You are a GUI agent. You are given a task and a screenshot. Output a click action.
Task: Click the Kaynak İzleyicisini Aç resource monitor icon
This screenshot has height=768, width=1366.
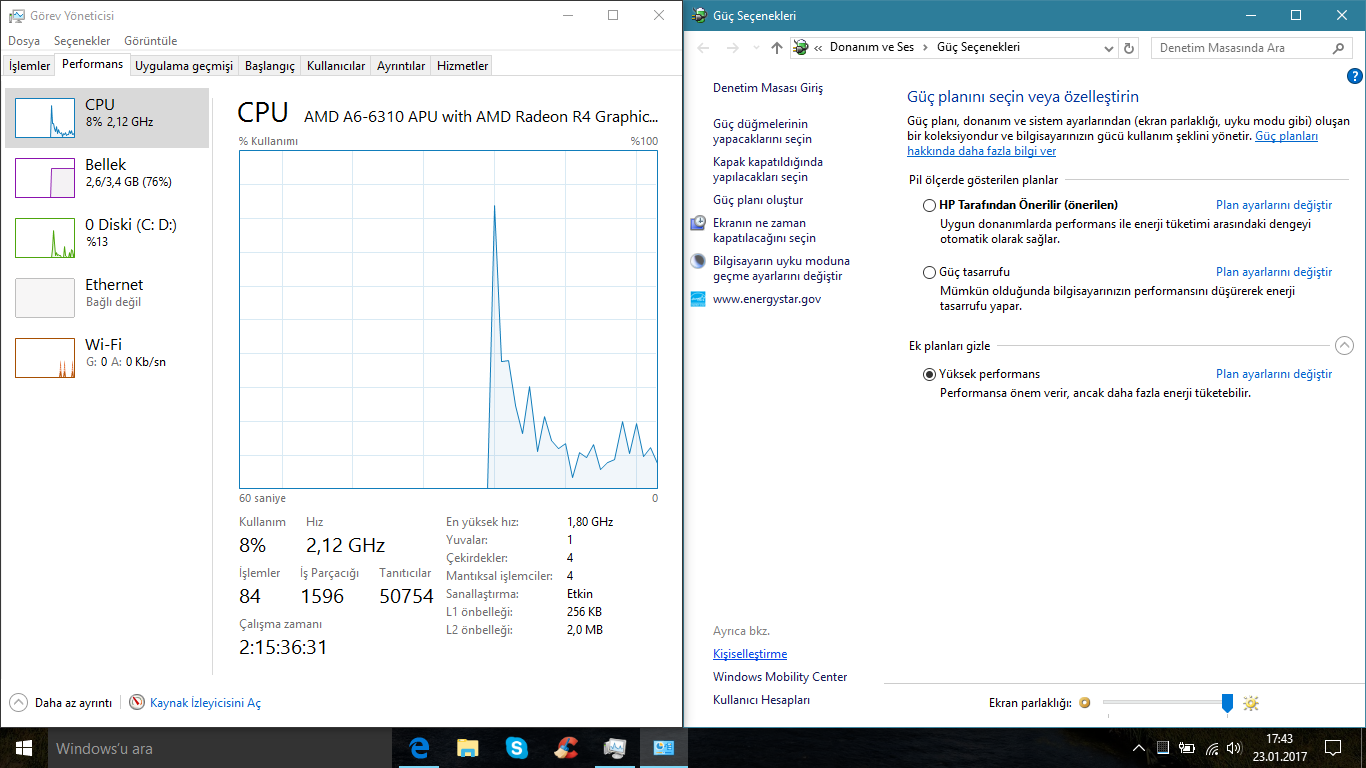coord(137,703)
